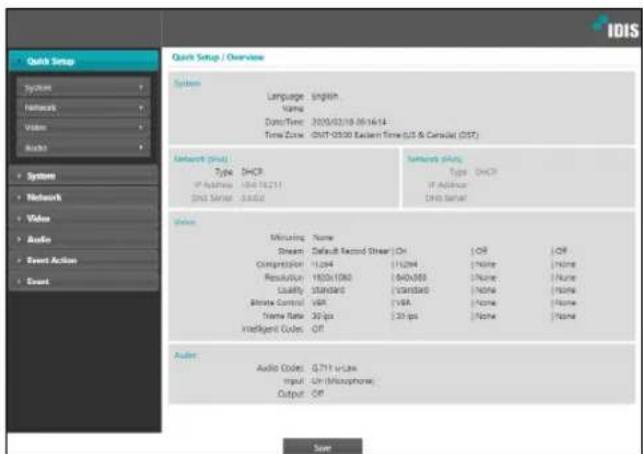Click the Quick Setup / Overview heading
This screenshot has width=643, height=454.
click(218, 57)
